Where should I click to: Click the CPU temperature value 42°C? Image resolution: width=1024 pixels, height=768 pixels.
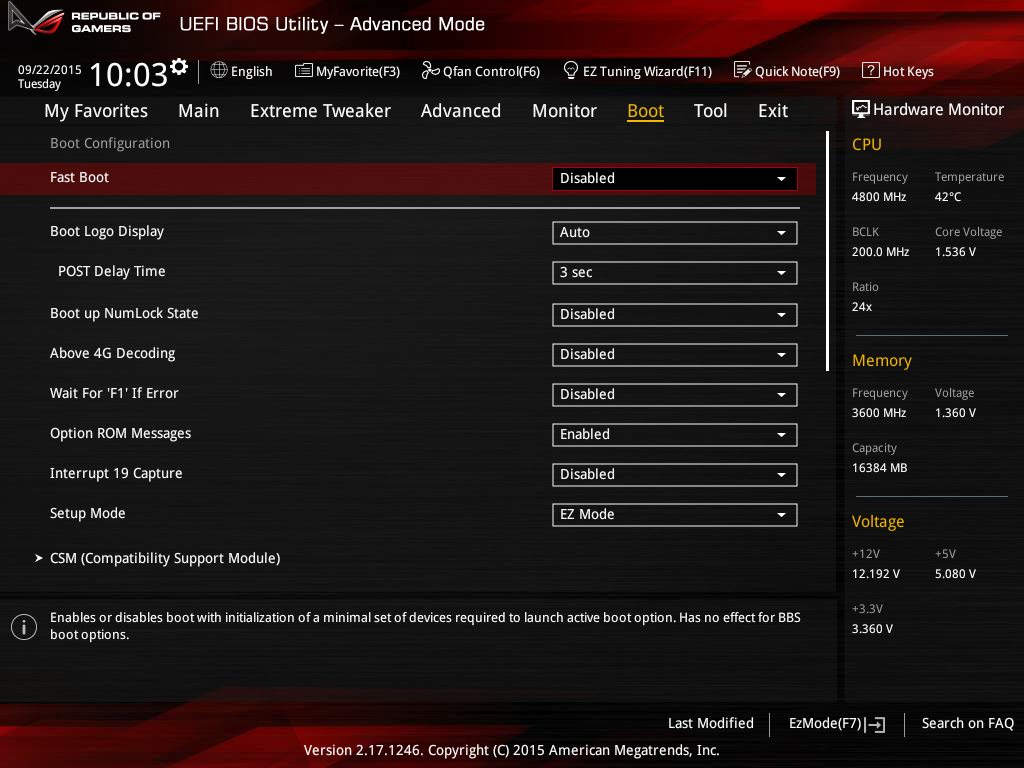coord(948,197)
